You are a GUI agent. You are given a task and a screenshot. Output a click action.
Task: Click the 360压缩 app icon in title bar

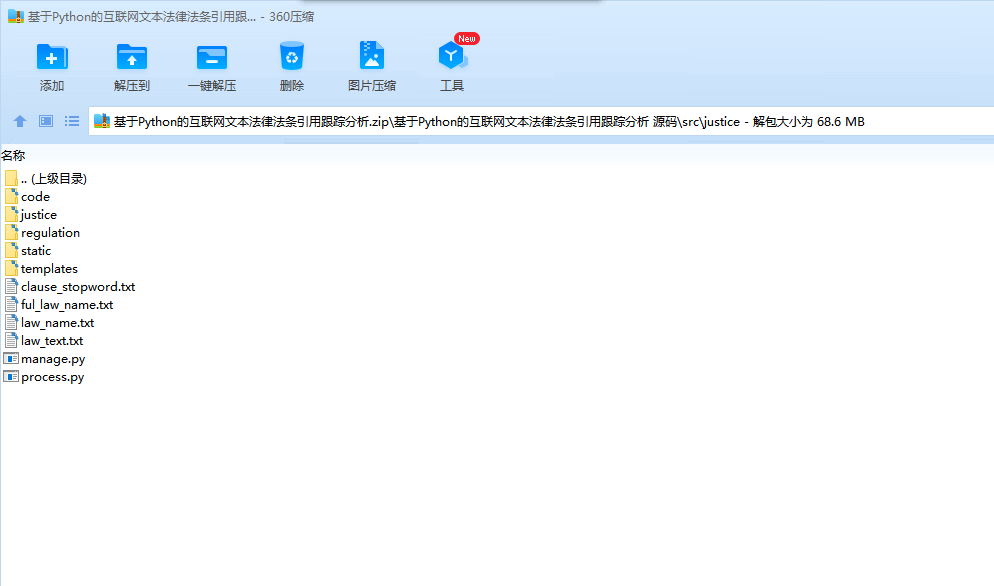click(x=16, y=16)
